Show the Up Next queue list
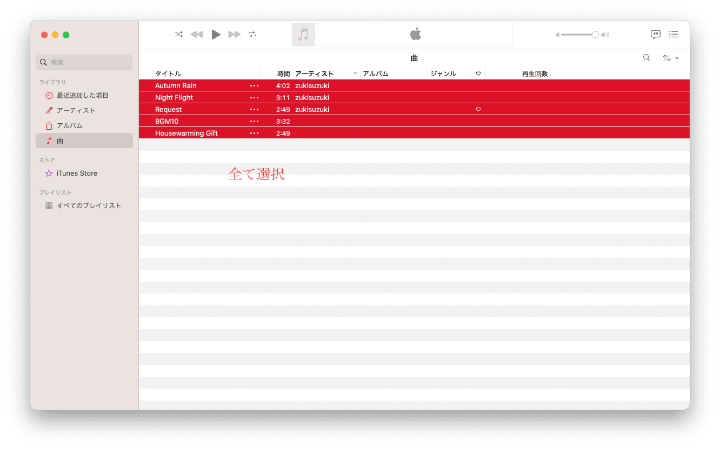Viewport: 720px width, 449px height. (674, 34)
